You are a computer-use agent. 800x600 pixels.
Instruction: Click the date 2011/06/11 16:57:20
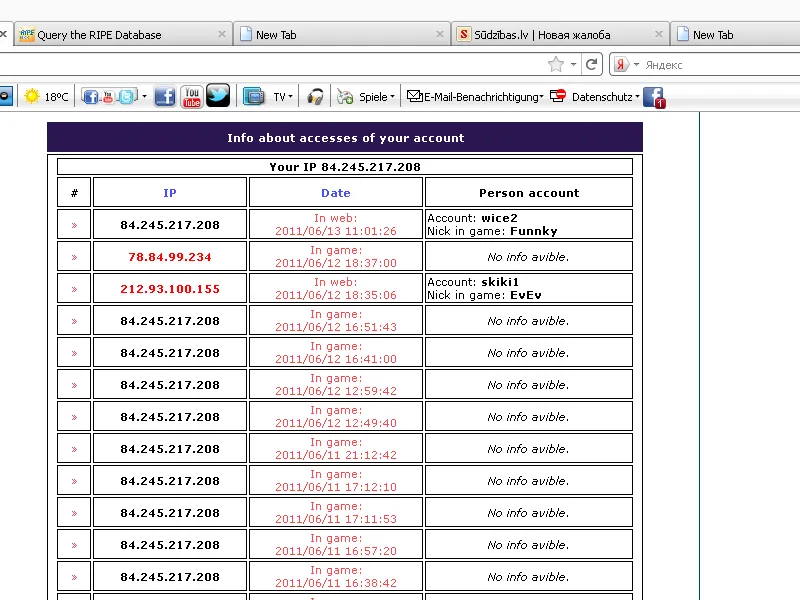[336, 552]
